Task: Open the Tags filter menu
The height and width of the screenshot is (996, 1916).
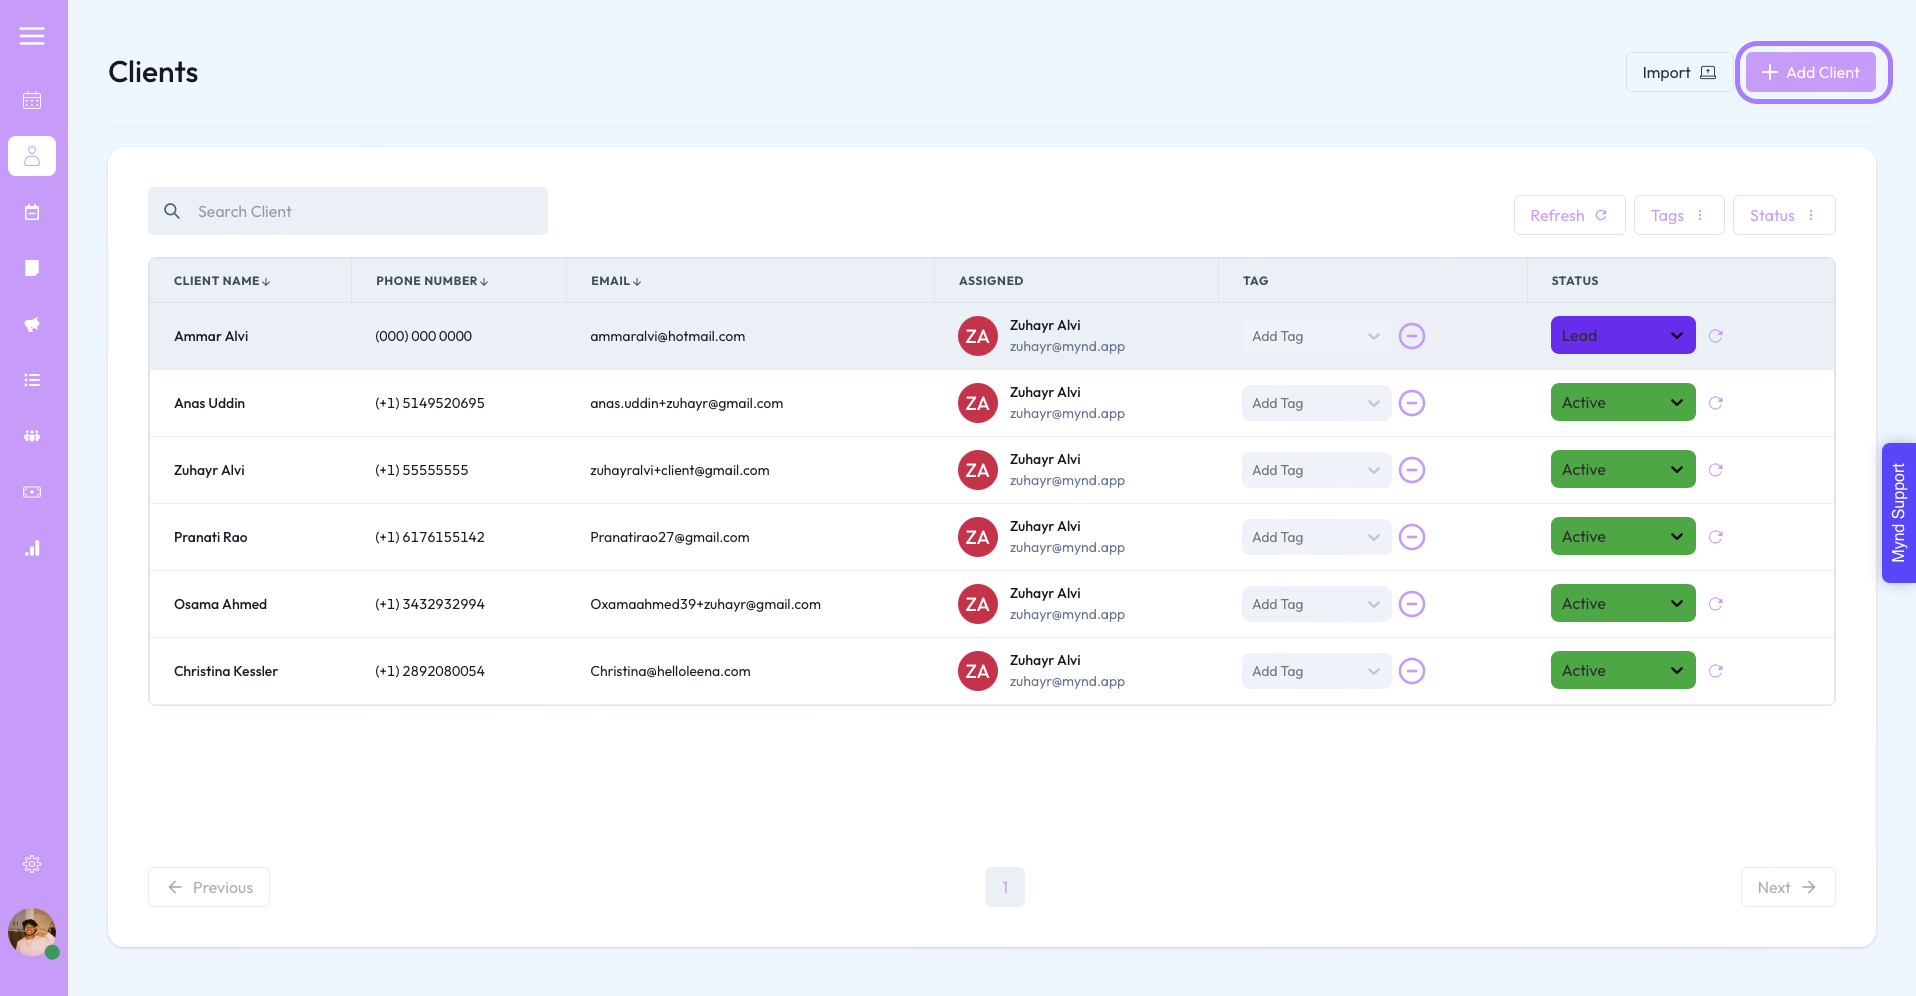Action: click(x=1679, y=215)
